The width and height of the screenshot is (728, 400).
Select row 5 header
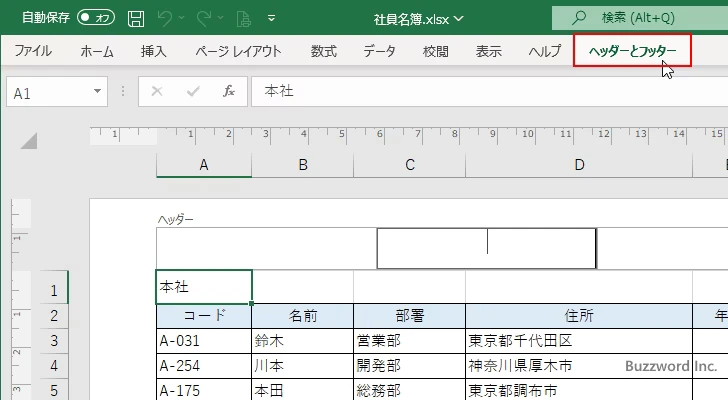[x=54, y=390]
